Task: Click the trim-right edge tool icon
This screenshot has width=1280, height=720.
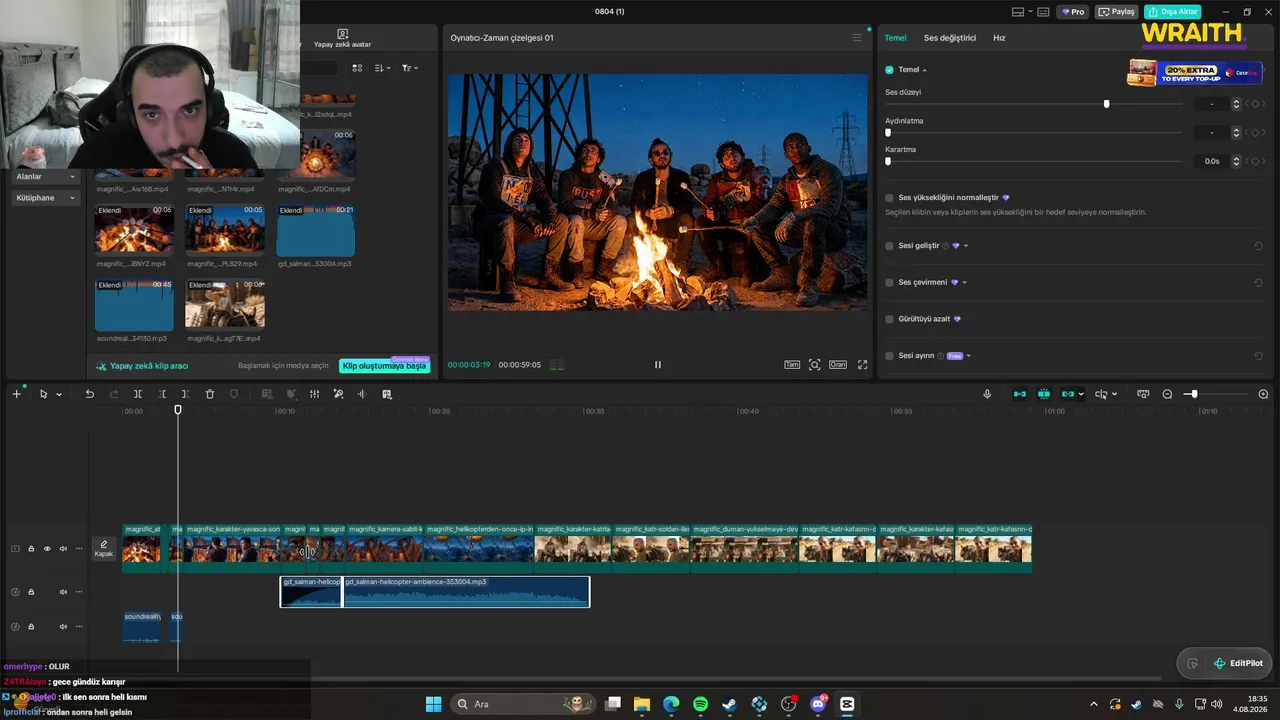Action: click(186, 394)
